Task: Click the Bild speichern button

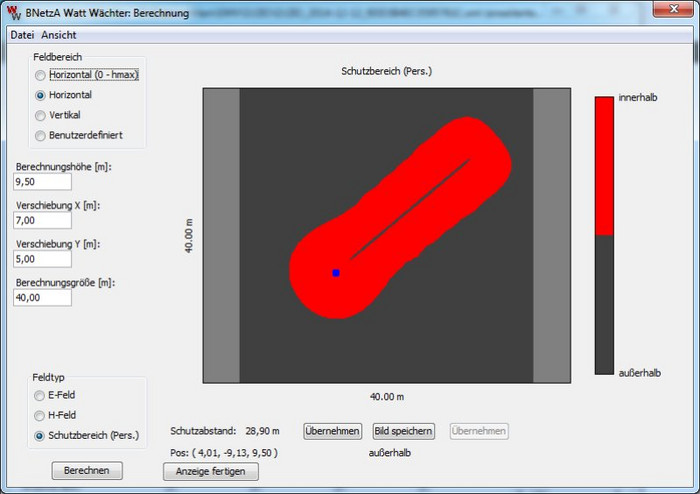Action: (404, 431)
